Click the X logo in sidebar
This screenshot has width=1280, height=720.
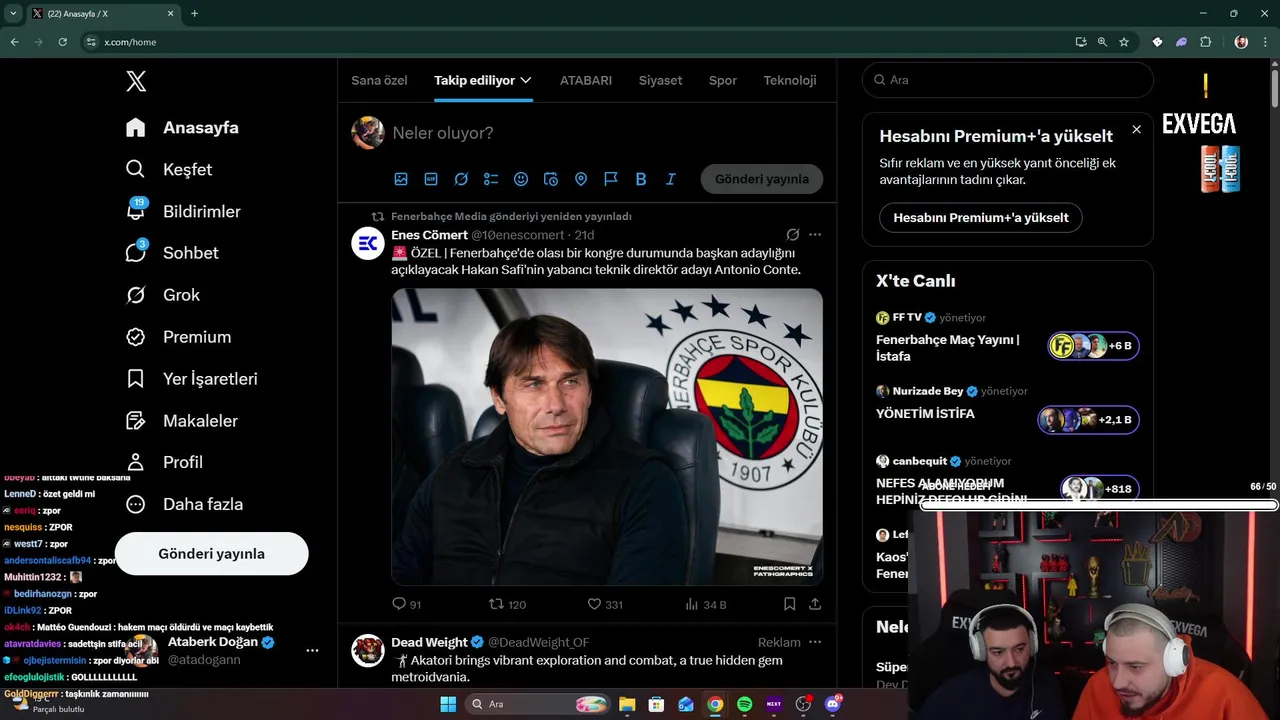(x=136, y=81)
